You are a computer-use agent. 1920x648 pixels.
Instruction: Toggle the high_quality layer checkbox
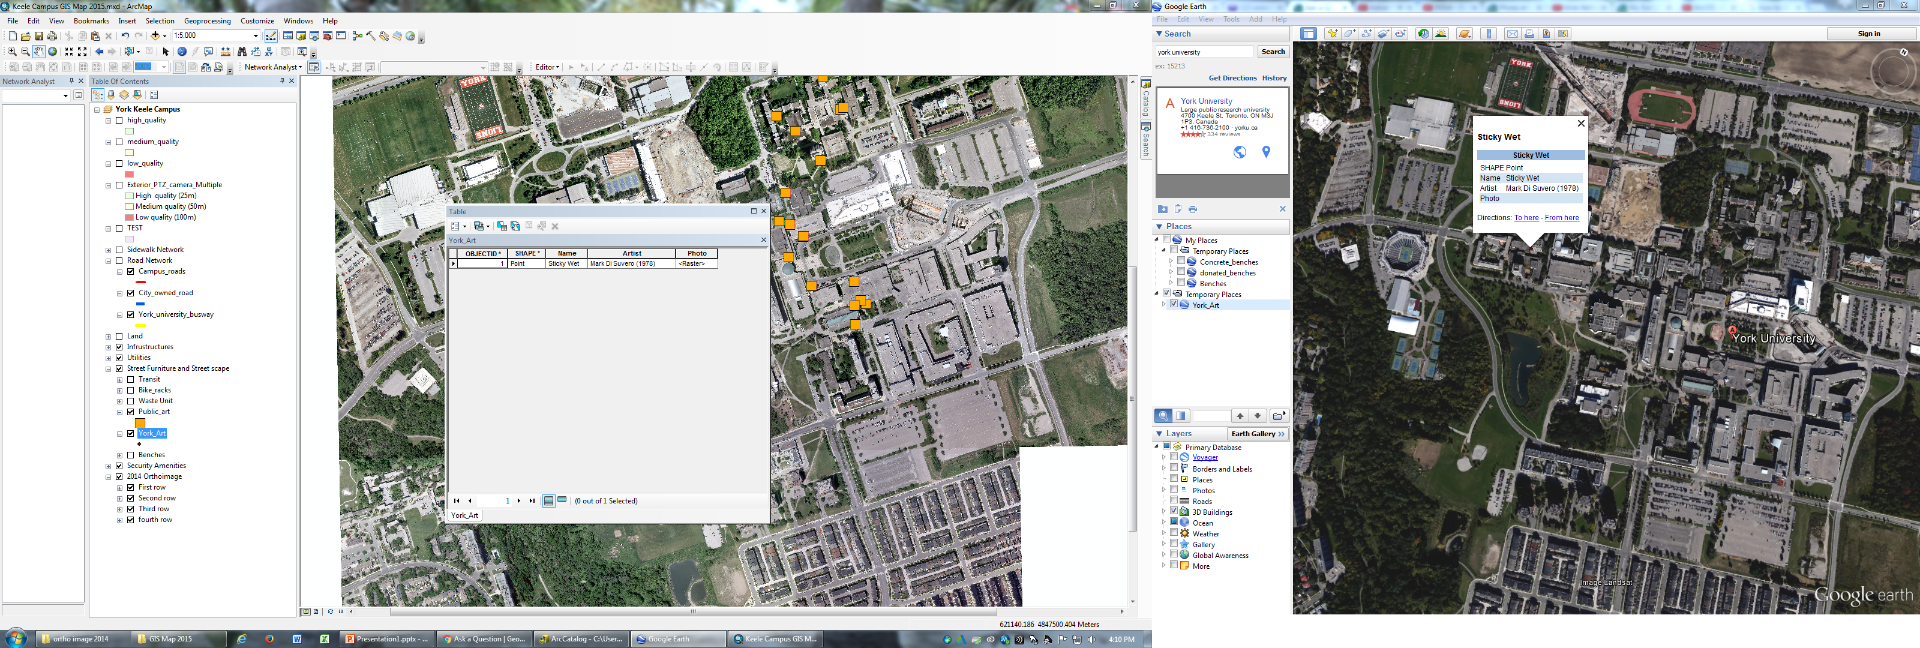tap(119, 120)
